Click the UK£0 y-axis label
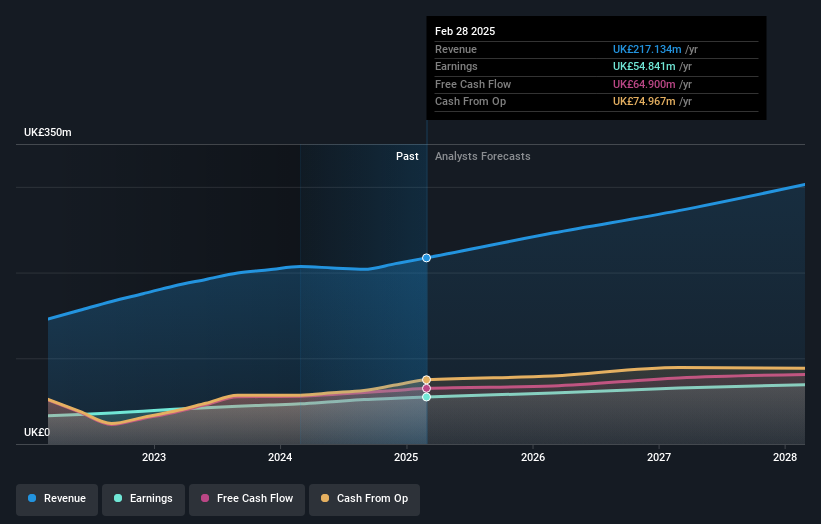821x524 pixels. point(37,432)
